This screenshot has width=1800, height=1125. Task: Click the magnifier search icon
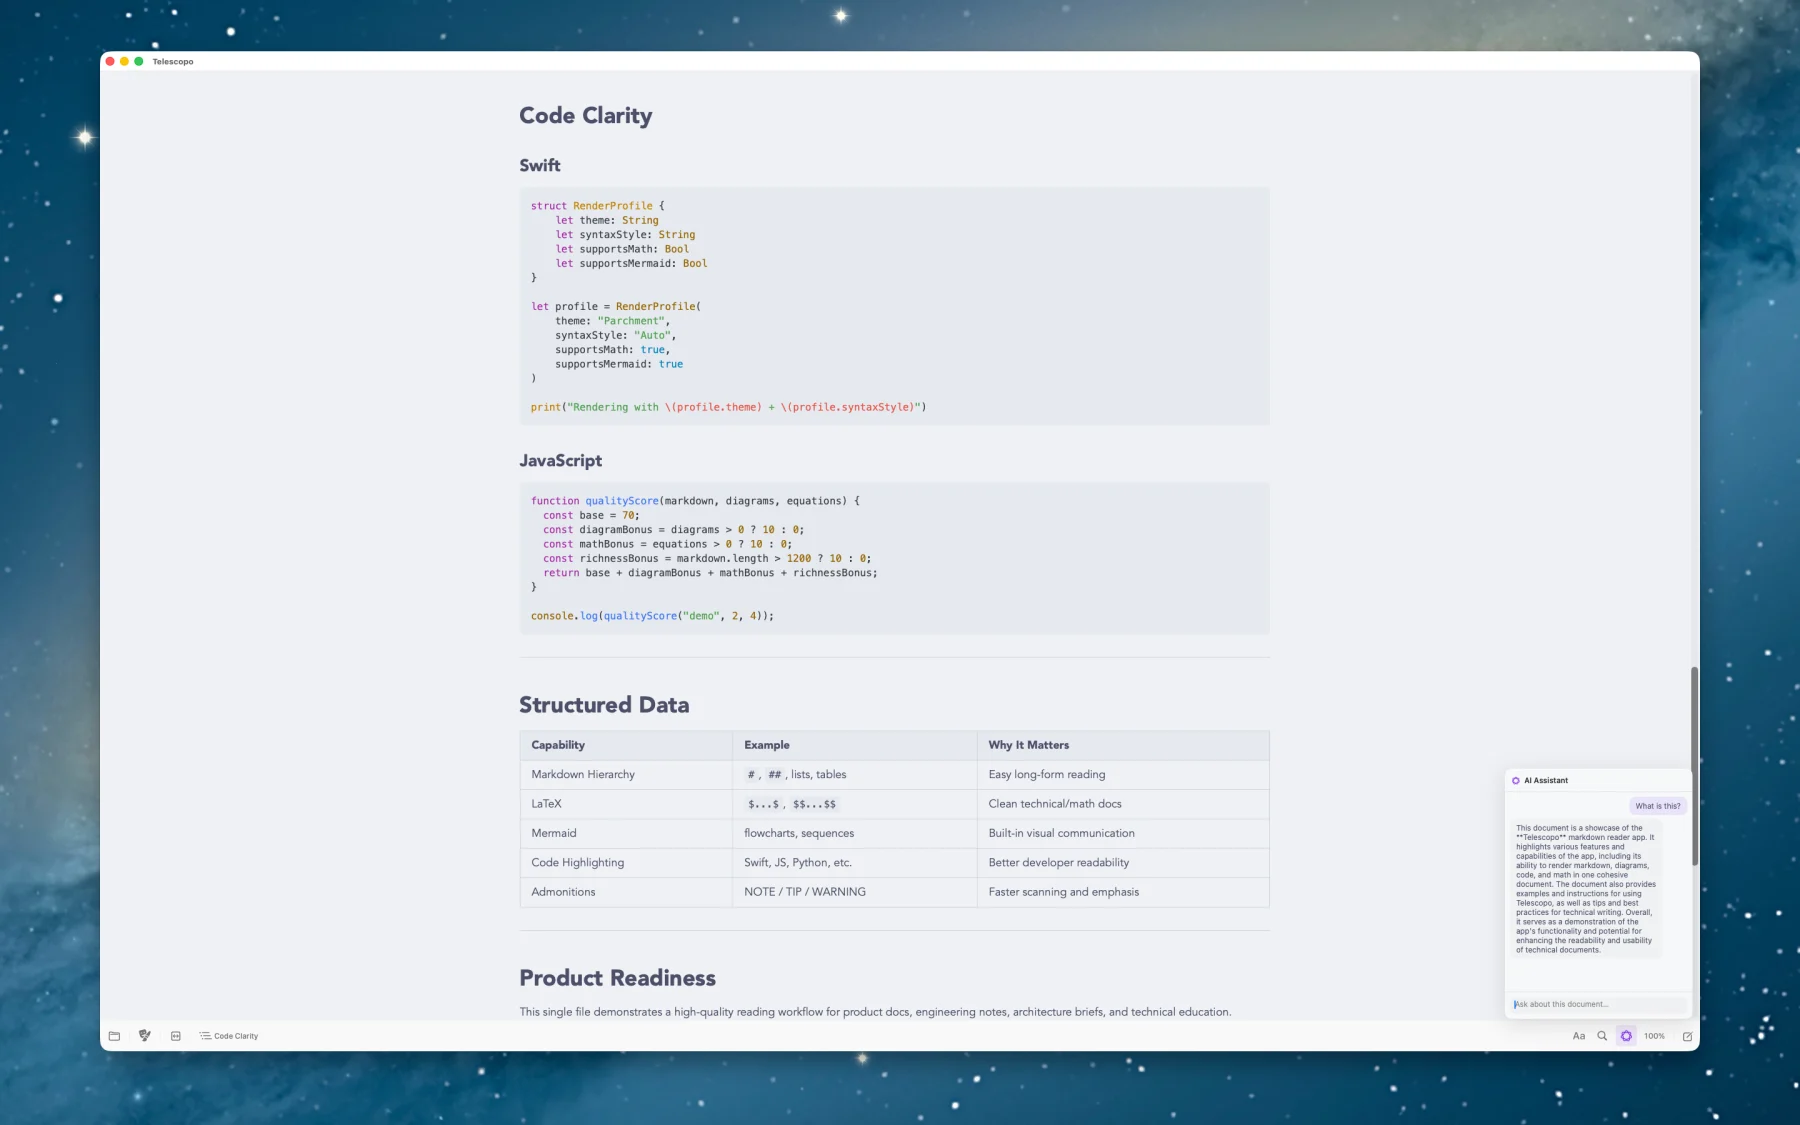coord(1602,1036)
